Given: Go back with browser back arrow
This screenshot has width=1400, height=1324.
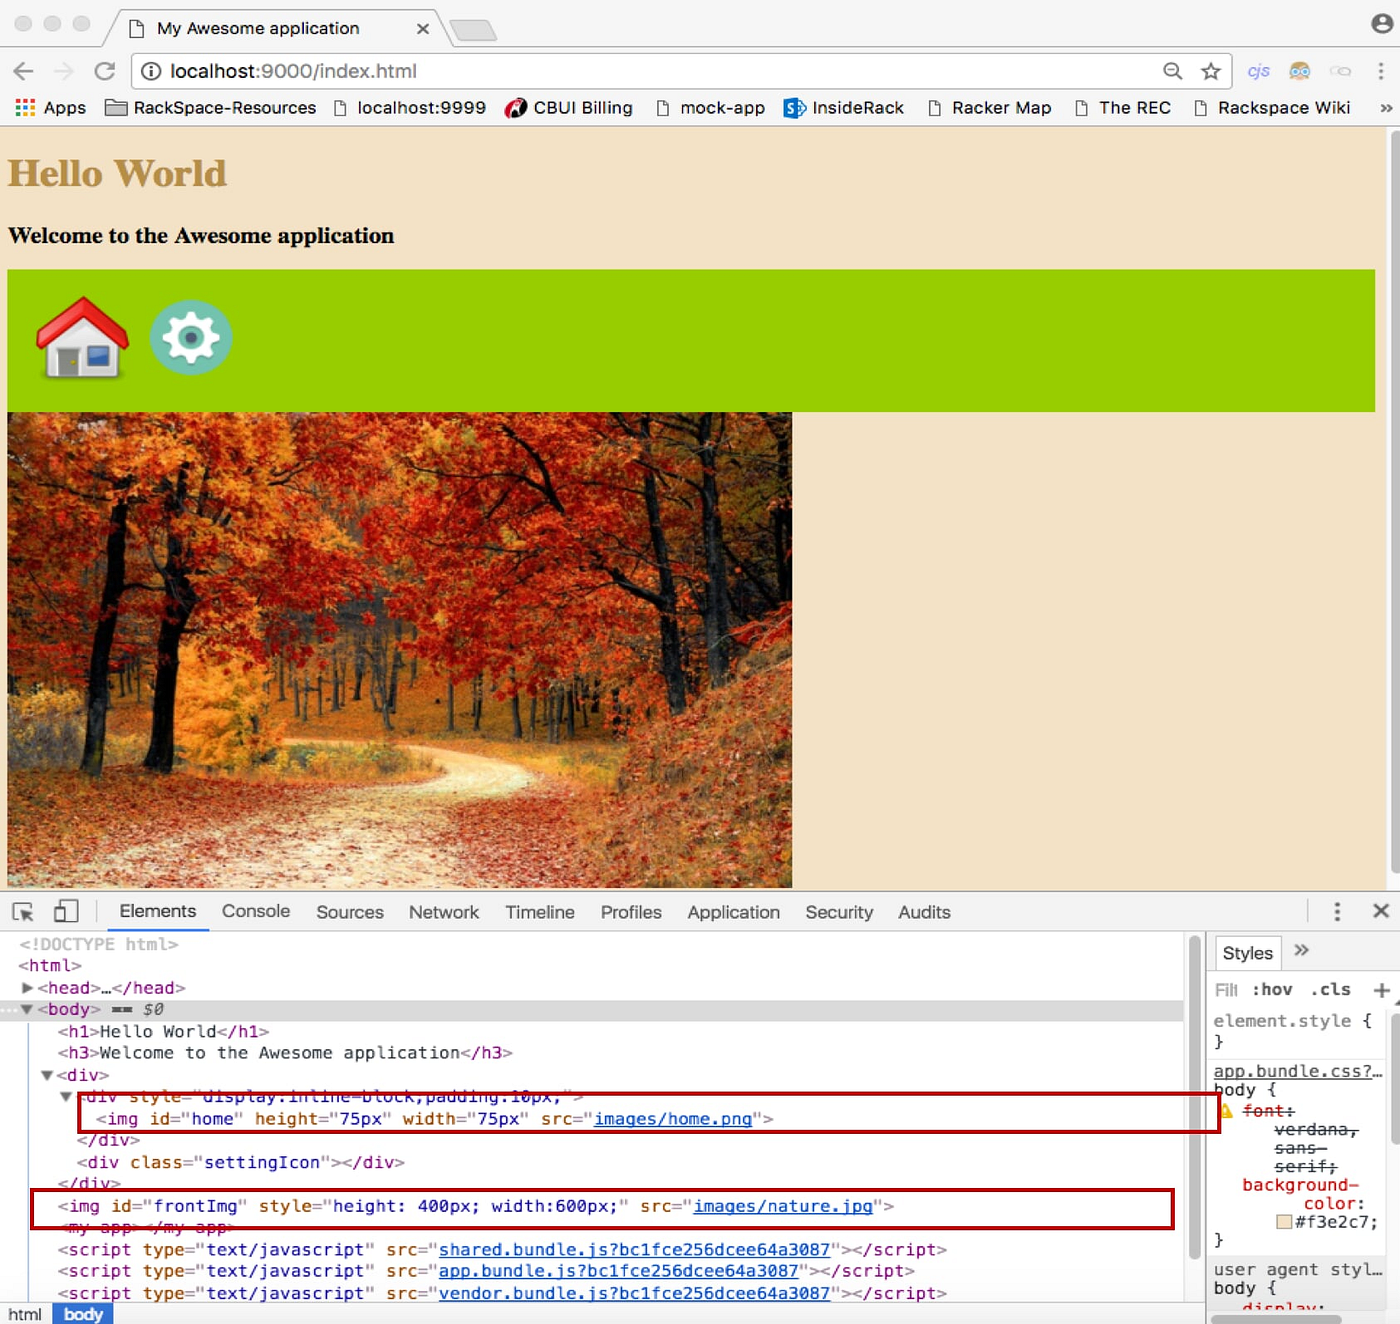Looking at the screenshot, I should [x=24, y=71].
